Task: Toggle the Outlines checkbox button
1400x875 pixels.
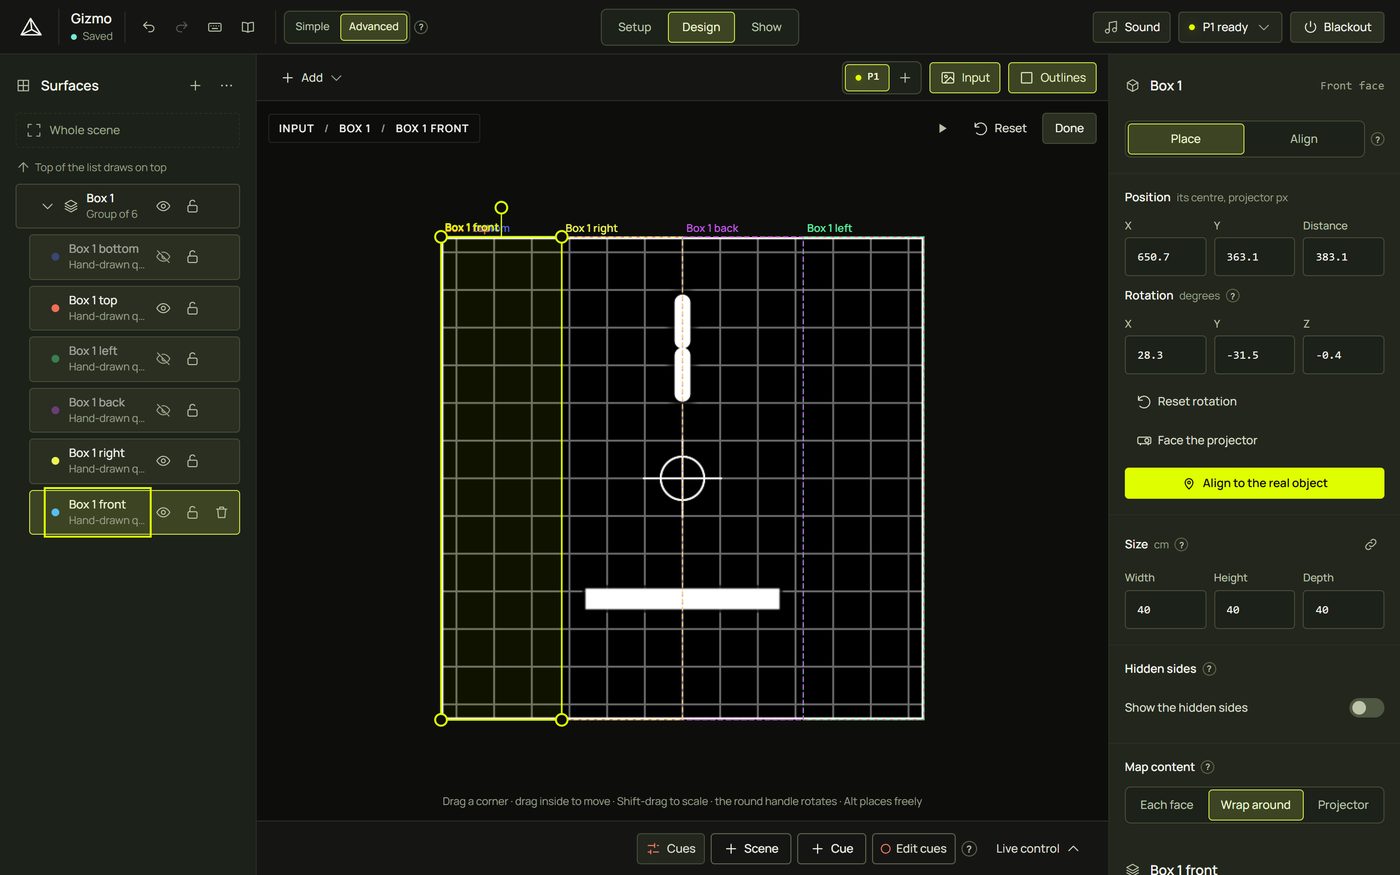Action: pos(1052,77)
